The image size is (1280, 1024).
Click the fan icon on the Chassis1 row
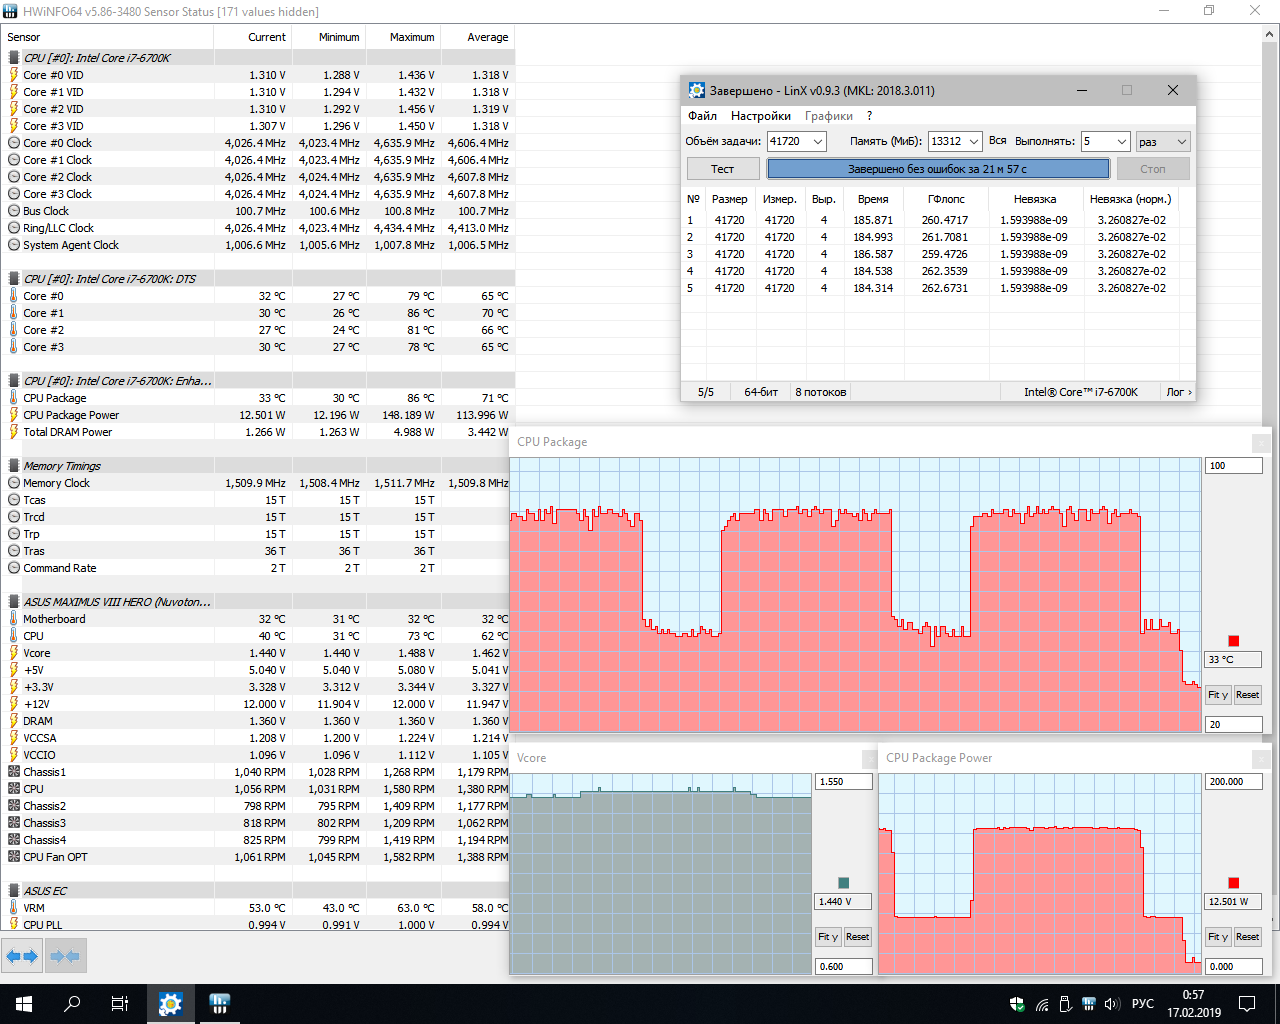coord(14,772)
